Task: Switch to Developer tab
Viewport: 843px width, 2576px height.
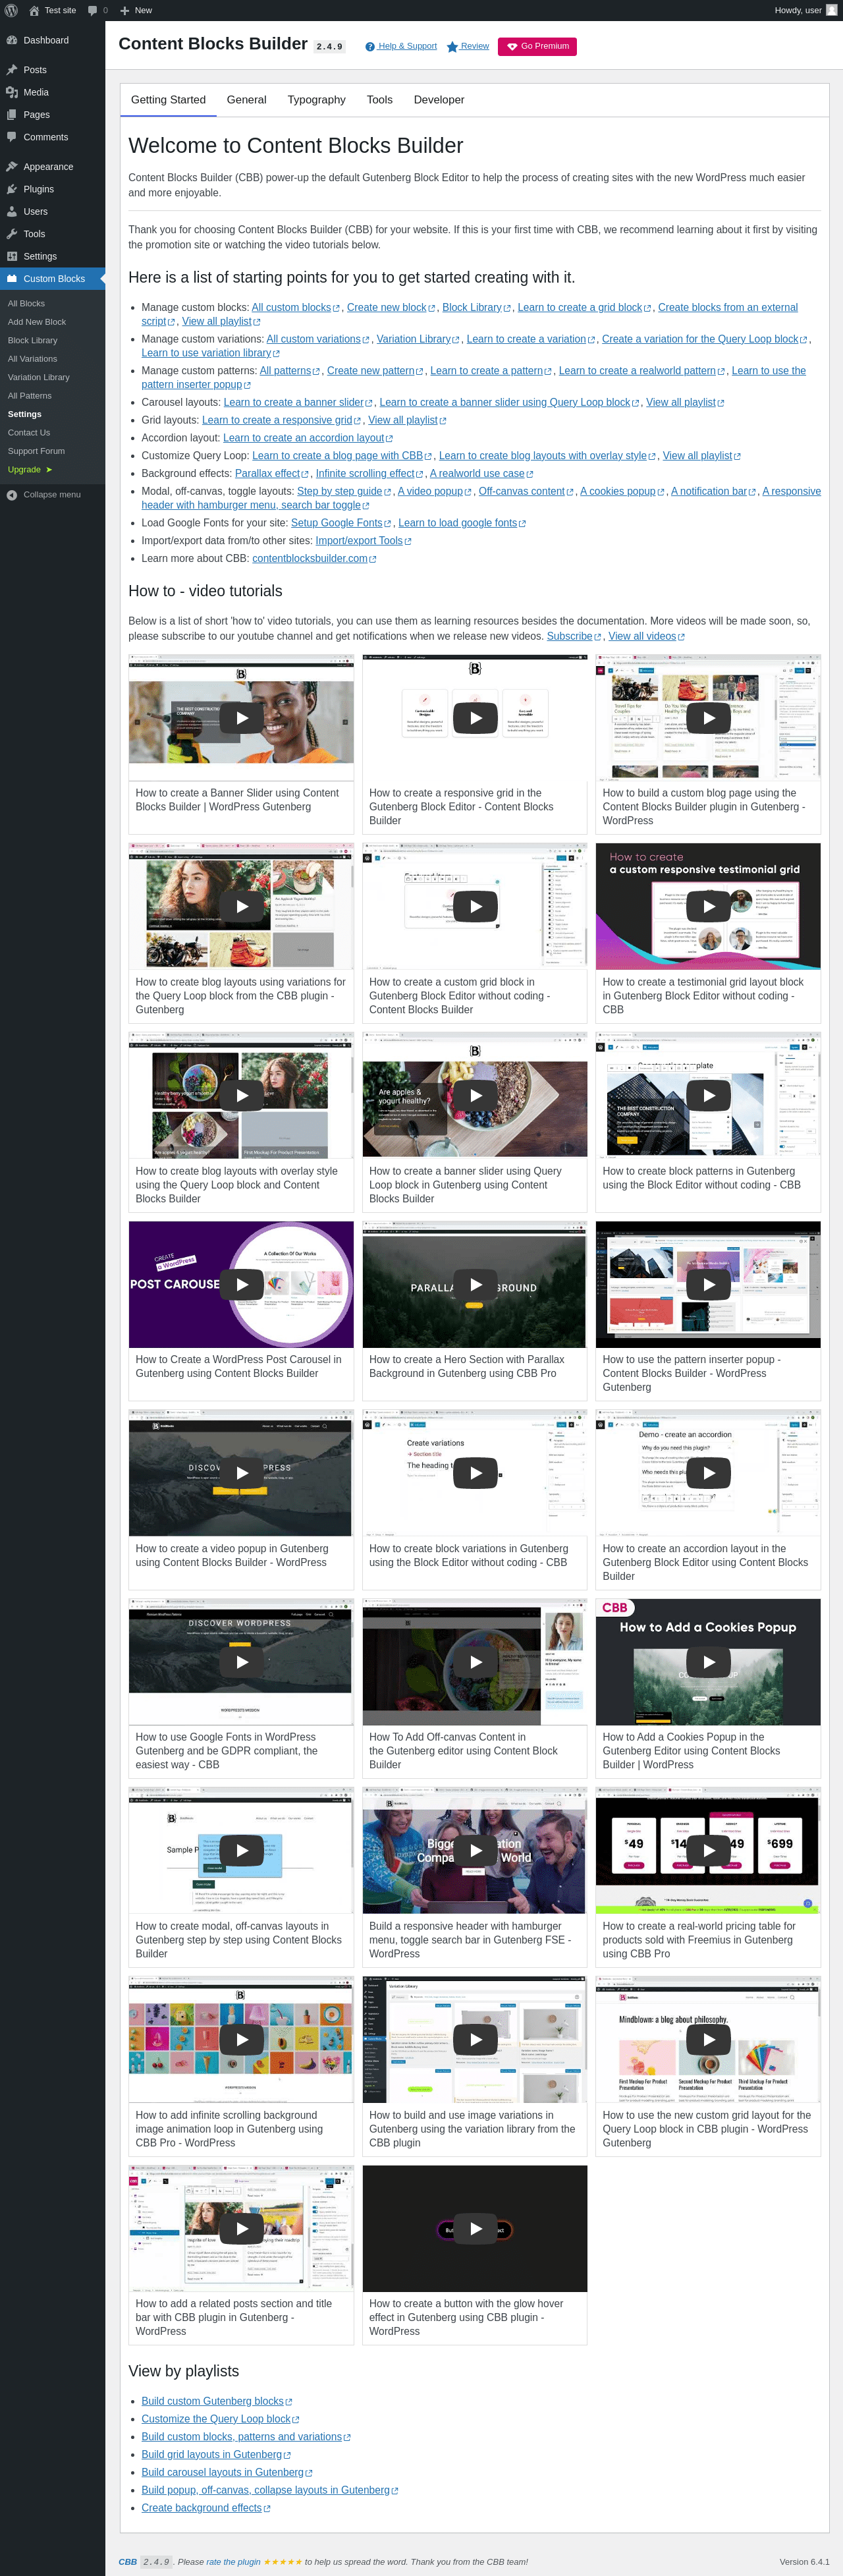Action: (439, 100)
